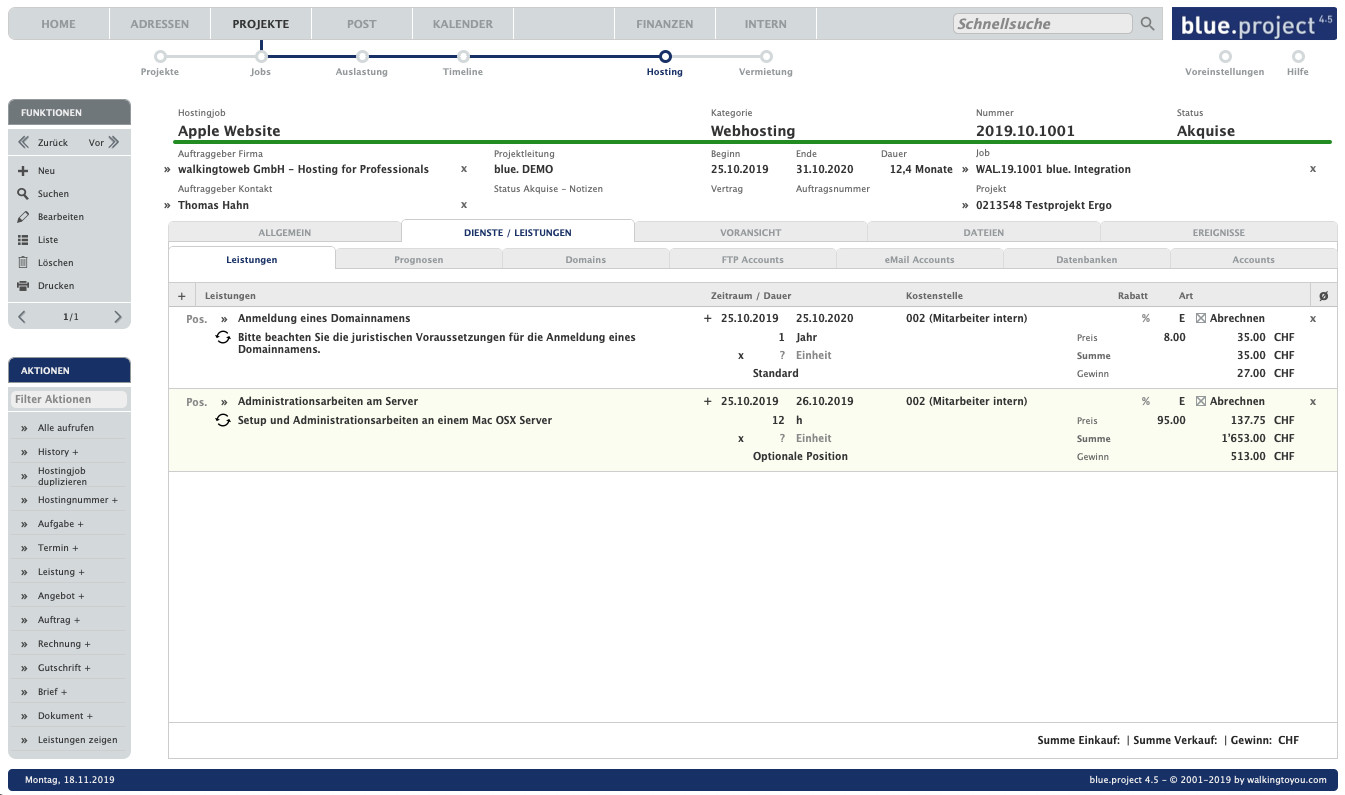Open the Liste view icon

tap(23, 240)
